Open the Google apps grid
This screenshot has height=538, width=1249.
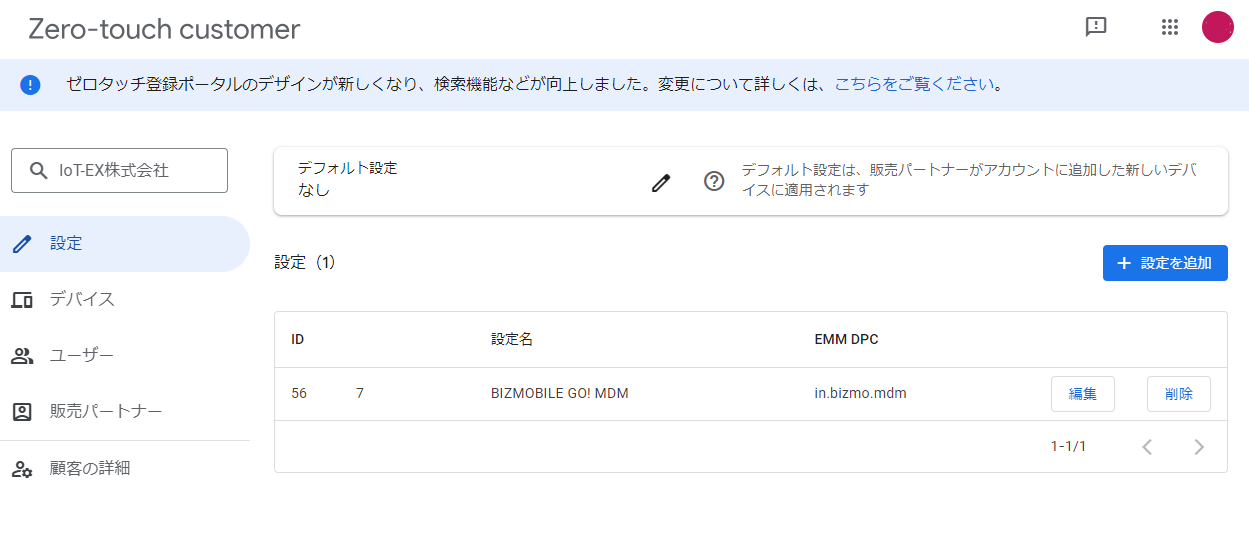[1170, 27]
